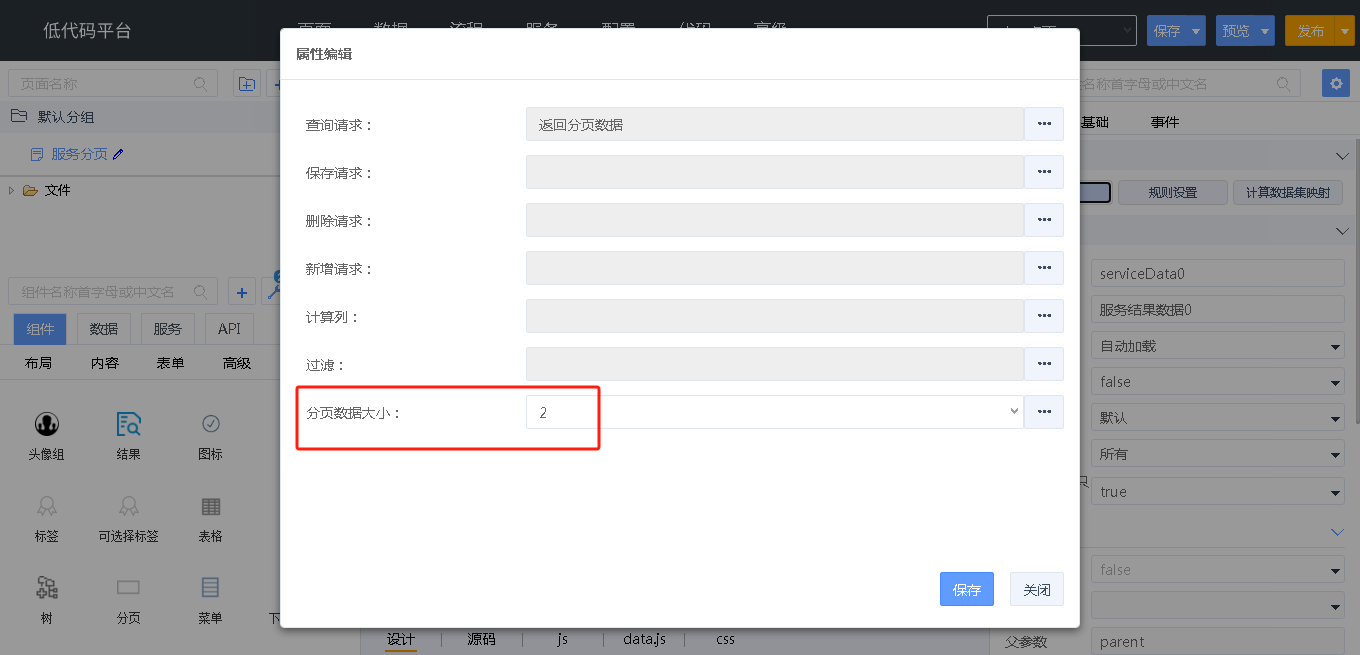Image resolution: width=1360 pixels, height=655 pixels.
Task: Click the Menu (菜单) component icon
Action: [x=210, y=588]
